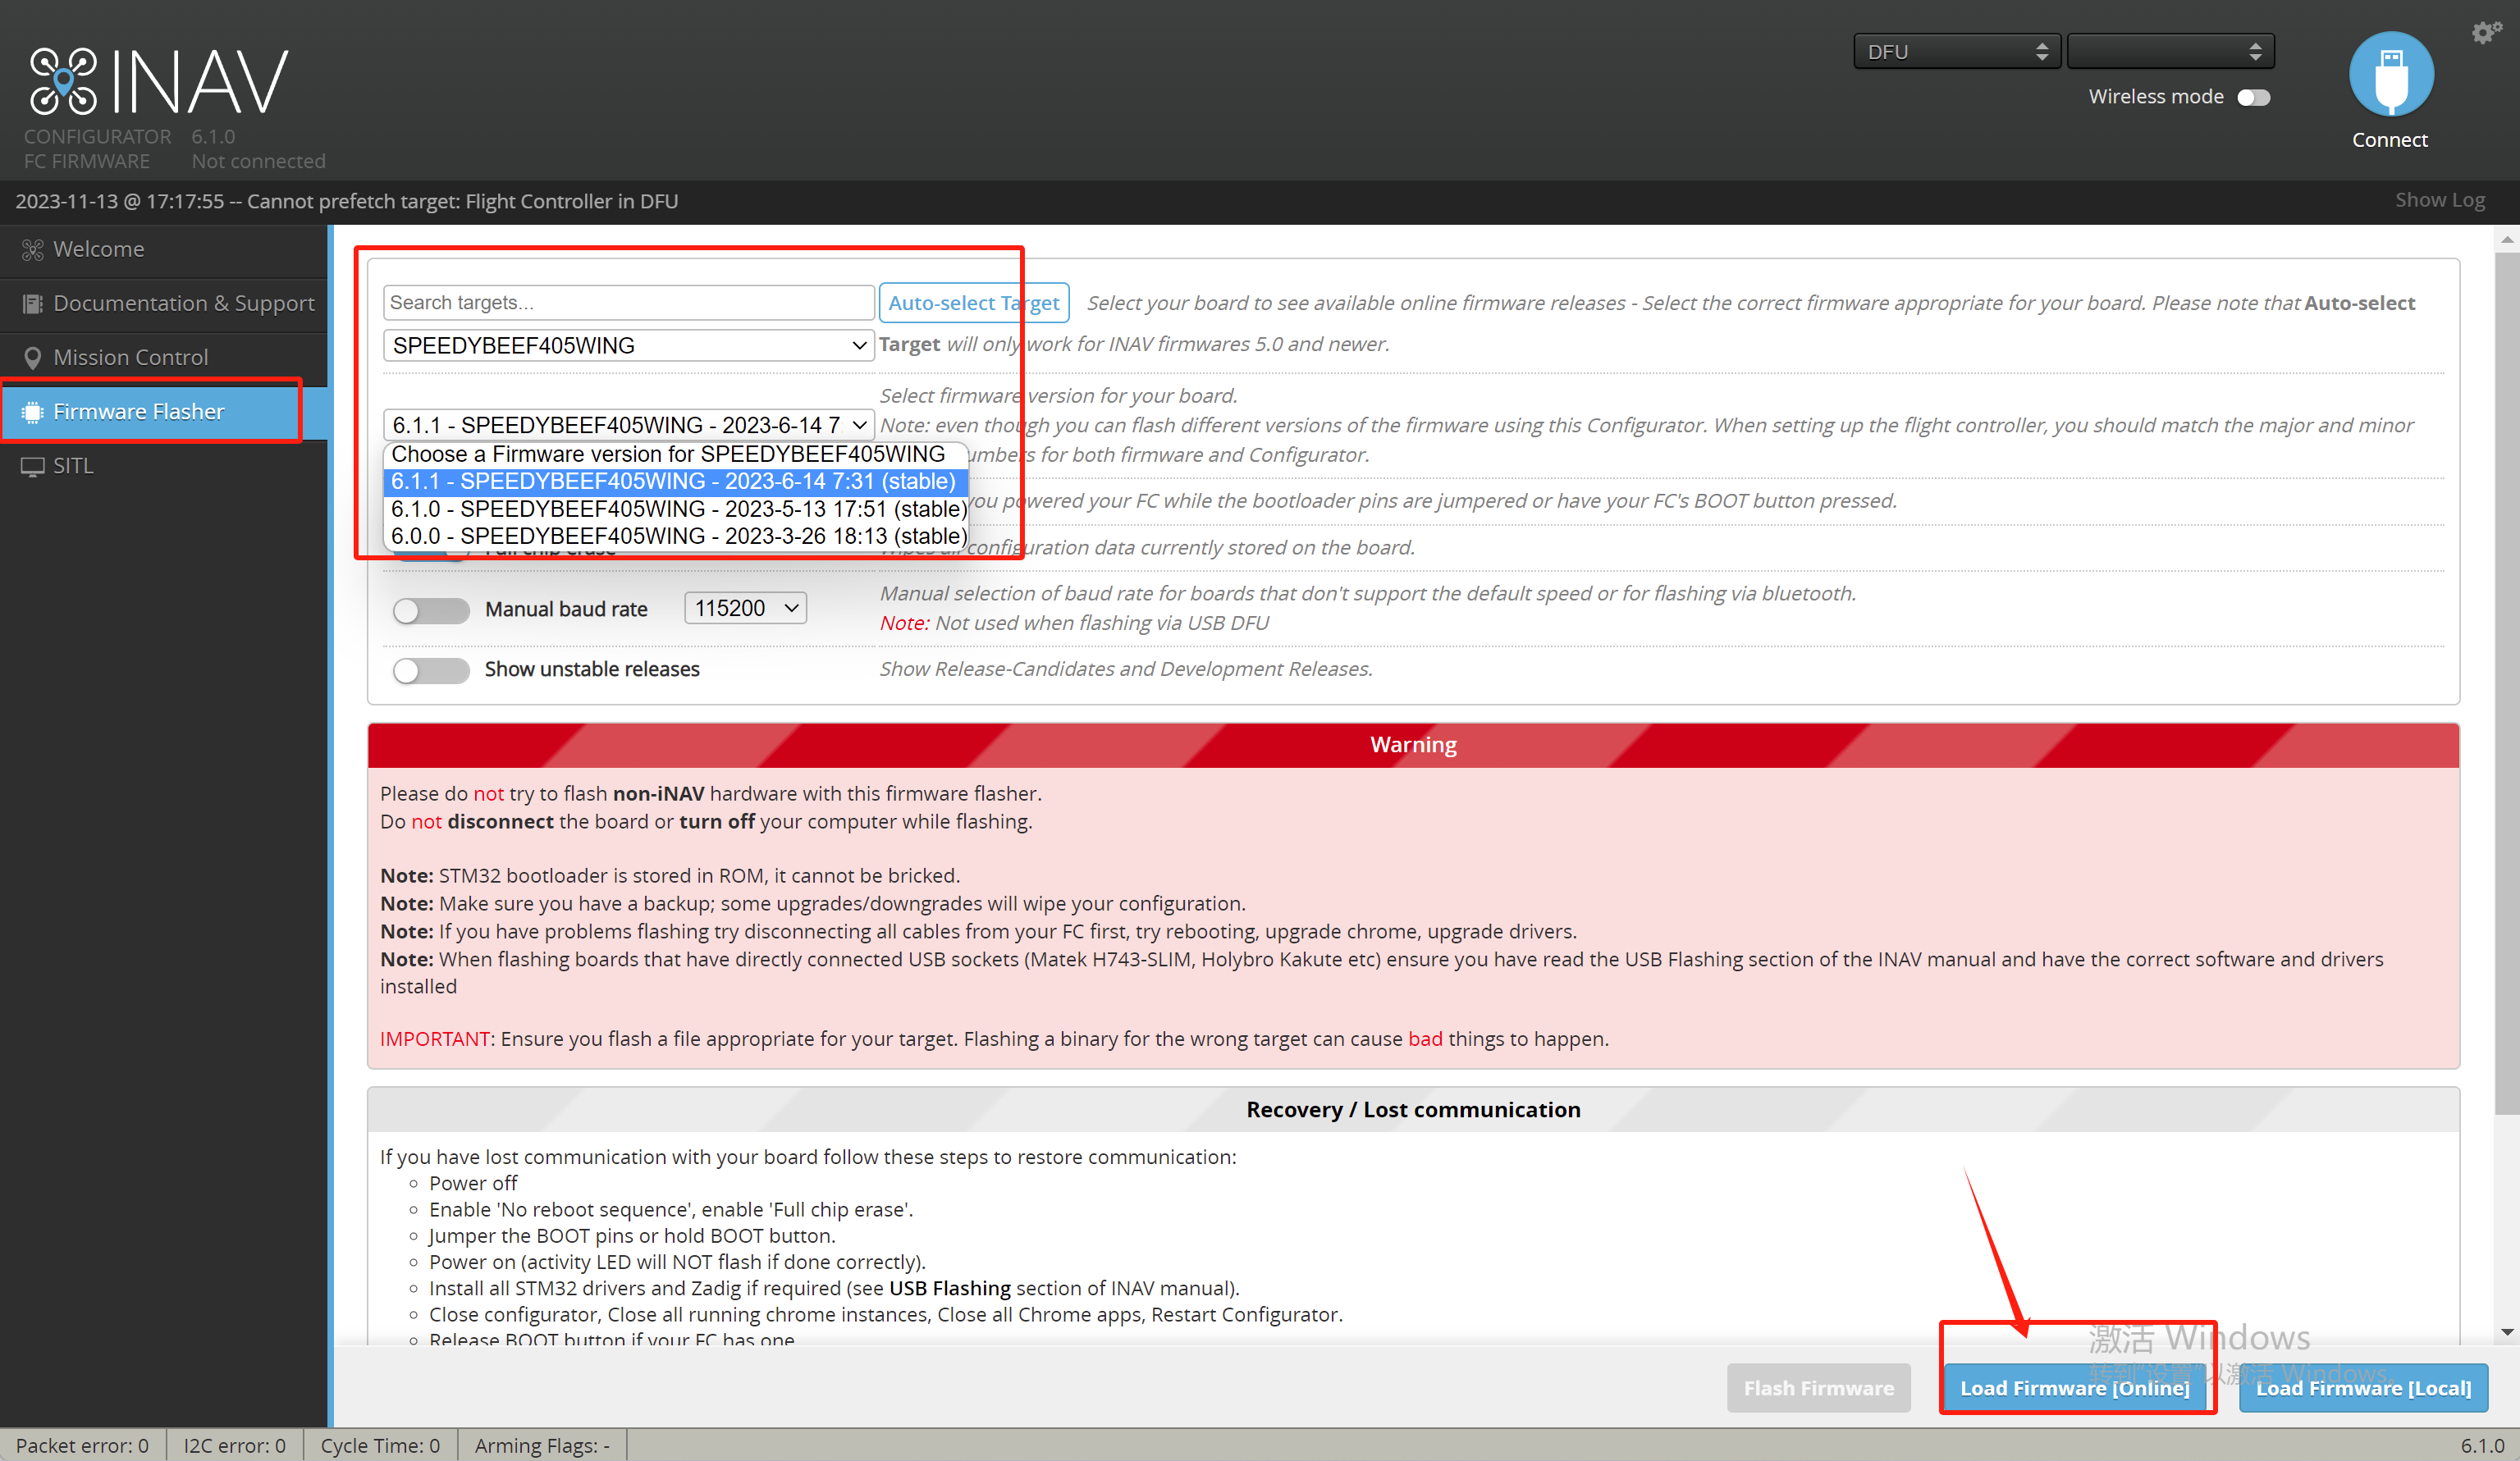Click 'Packet error: 0' in status bar
This screenshot has height=1461, width=2520.
pos(82,1445)
